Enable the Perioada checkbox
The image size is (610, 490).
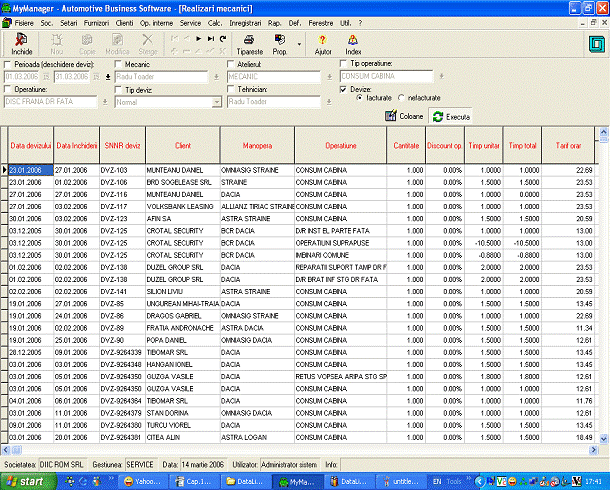click(8, 64)
